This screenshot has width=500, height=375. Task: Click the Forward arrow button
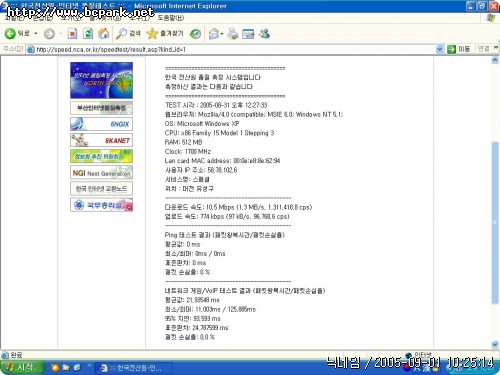pos(49,34)
